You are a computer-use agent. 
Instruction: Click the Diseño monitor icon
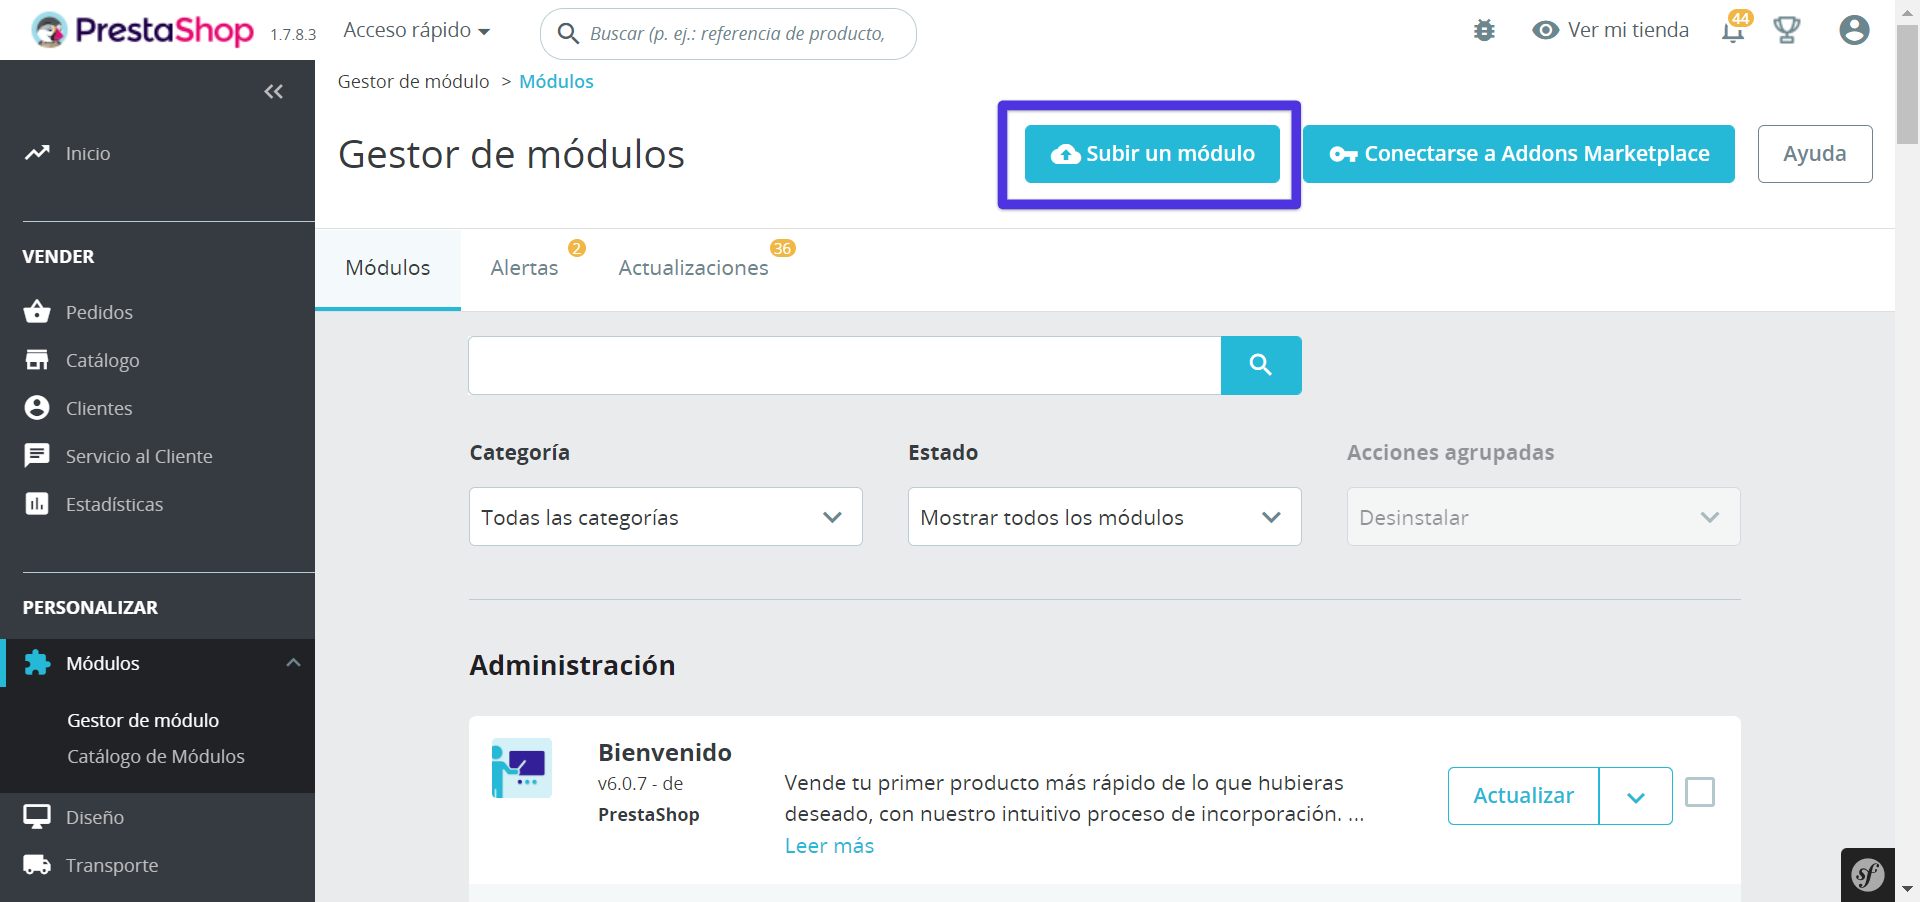pyautogui.click(x=37, y=817)
